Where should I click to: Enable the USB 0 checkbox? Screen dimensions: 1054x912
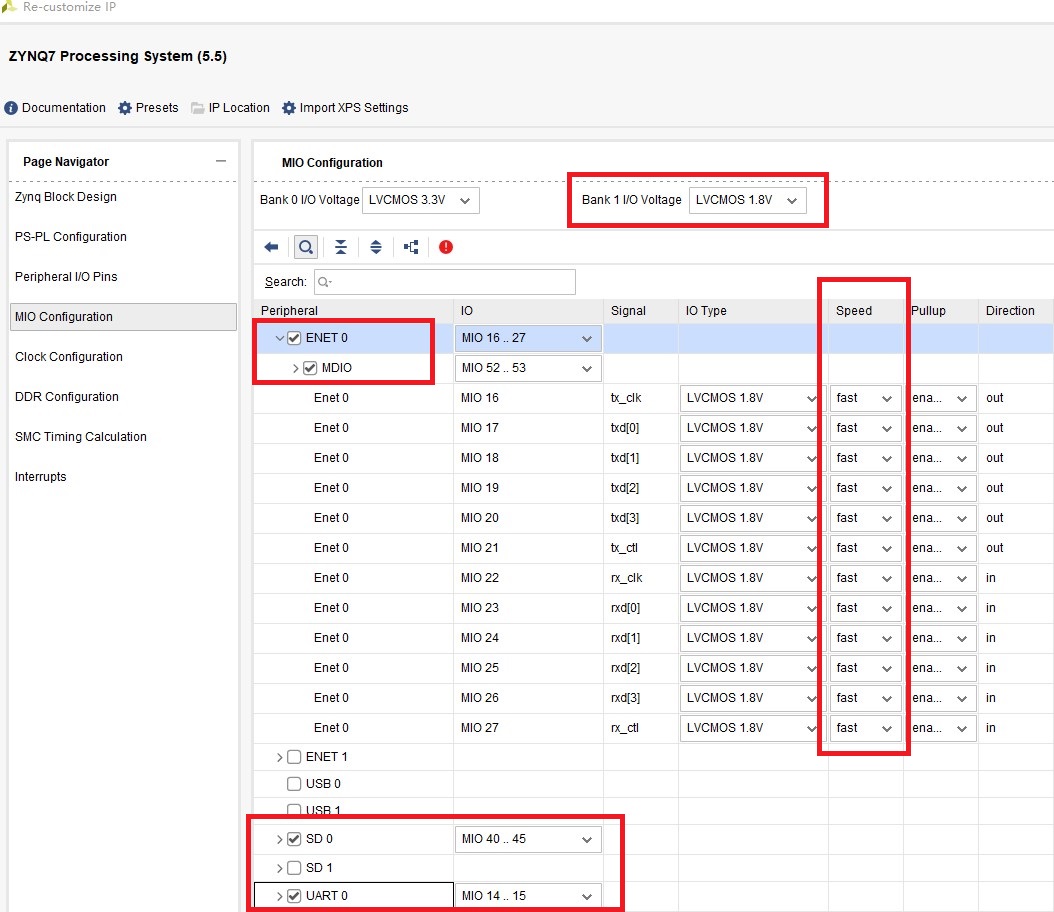294,784
